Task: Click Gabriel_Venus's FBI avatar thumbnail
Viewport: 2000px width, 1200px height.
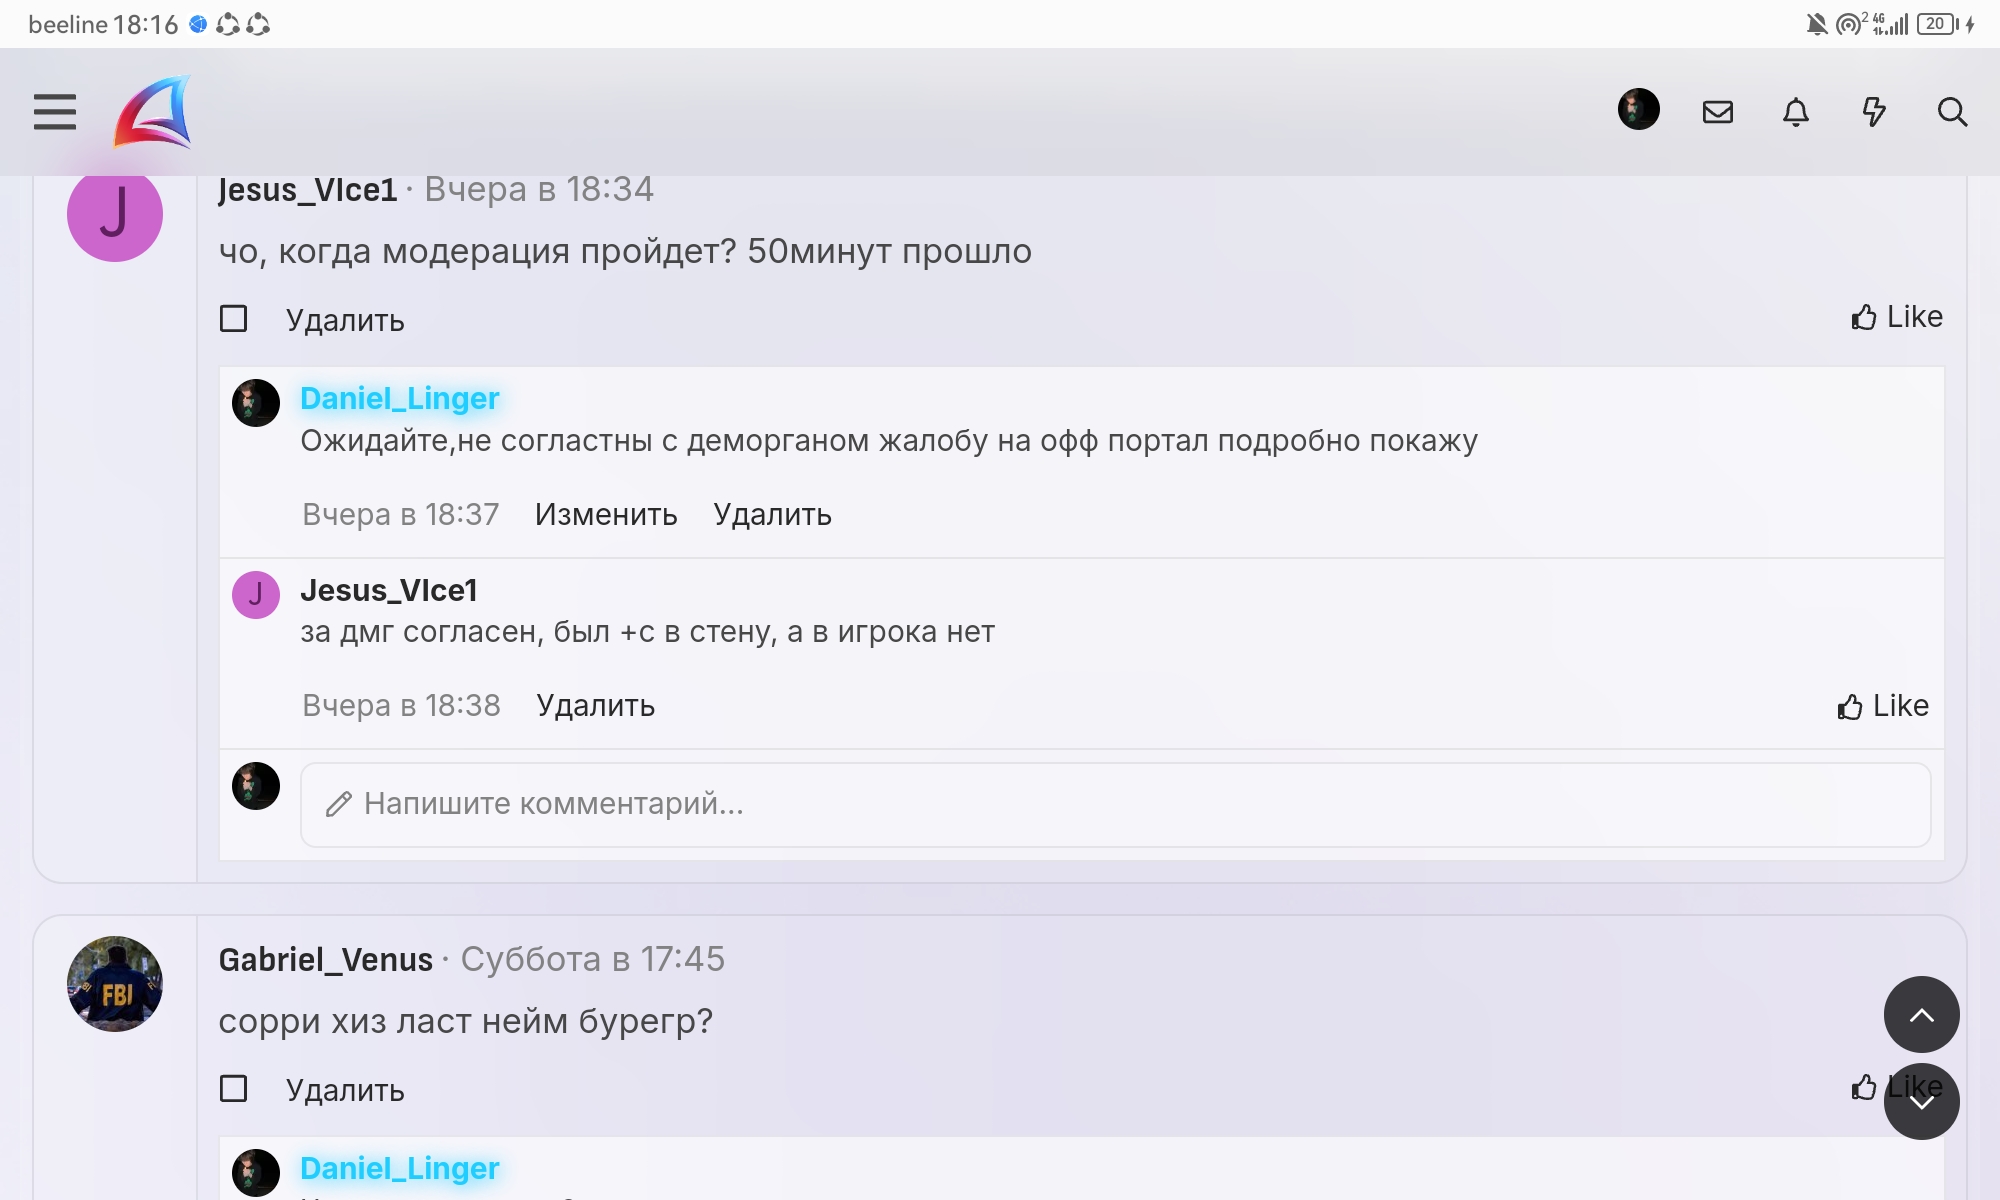Action: coord(115,984)
